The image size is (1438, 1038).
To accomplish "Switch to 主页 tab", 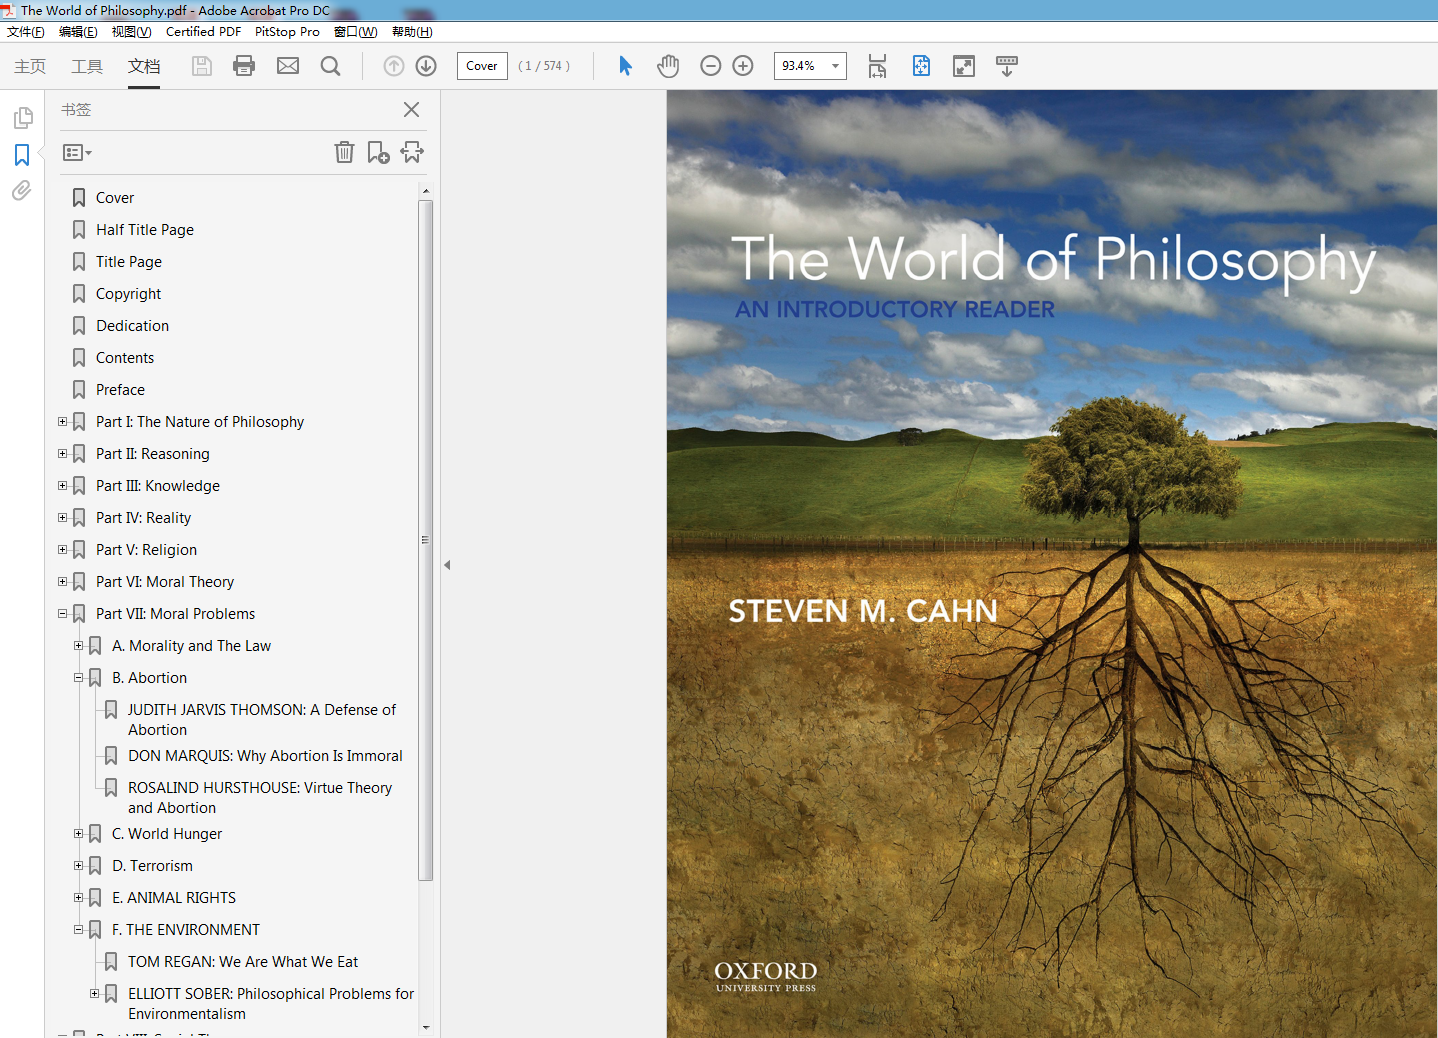I will [30, 66].
